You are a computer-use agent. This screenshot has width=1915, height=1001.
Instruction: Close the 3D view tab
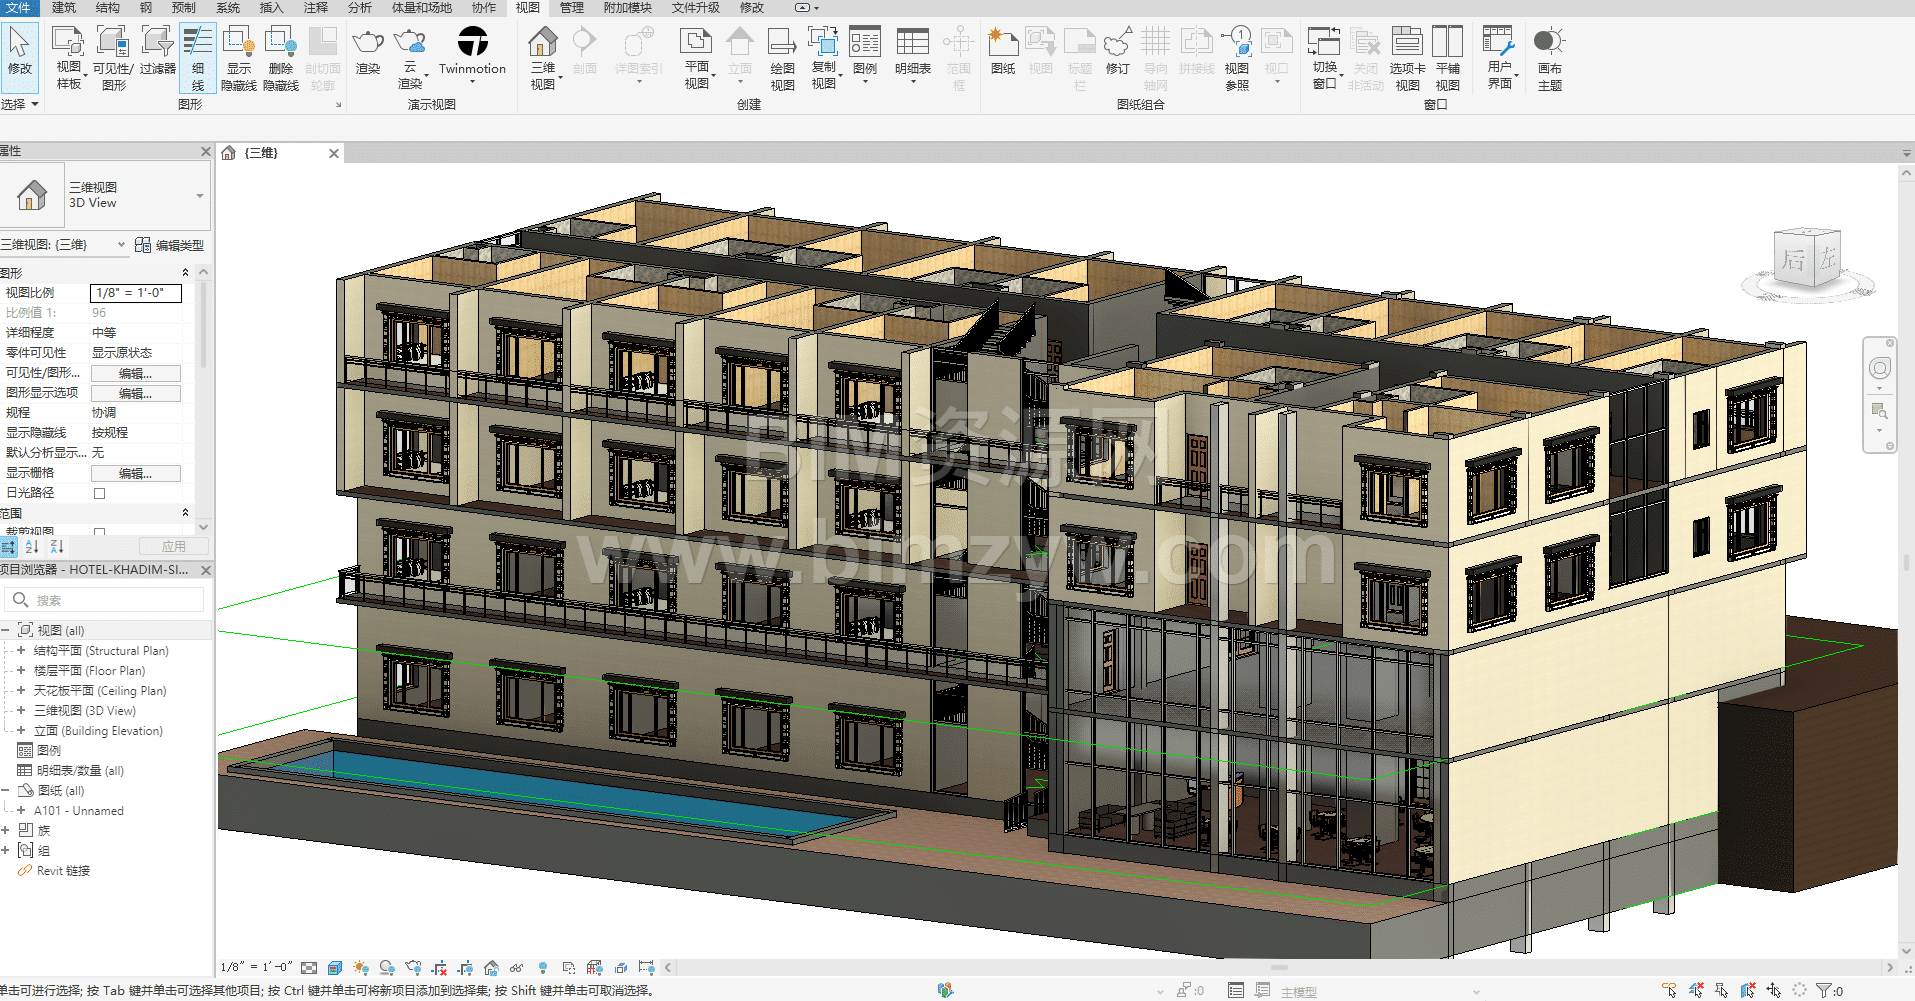[334, 153]
